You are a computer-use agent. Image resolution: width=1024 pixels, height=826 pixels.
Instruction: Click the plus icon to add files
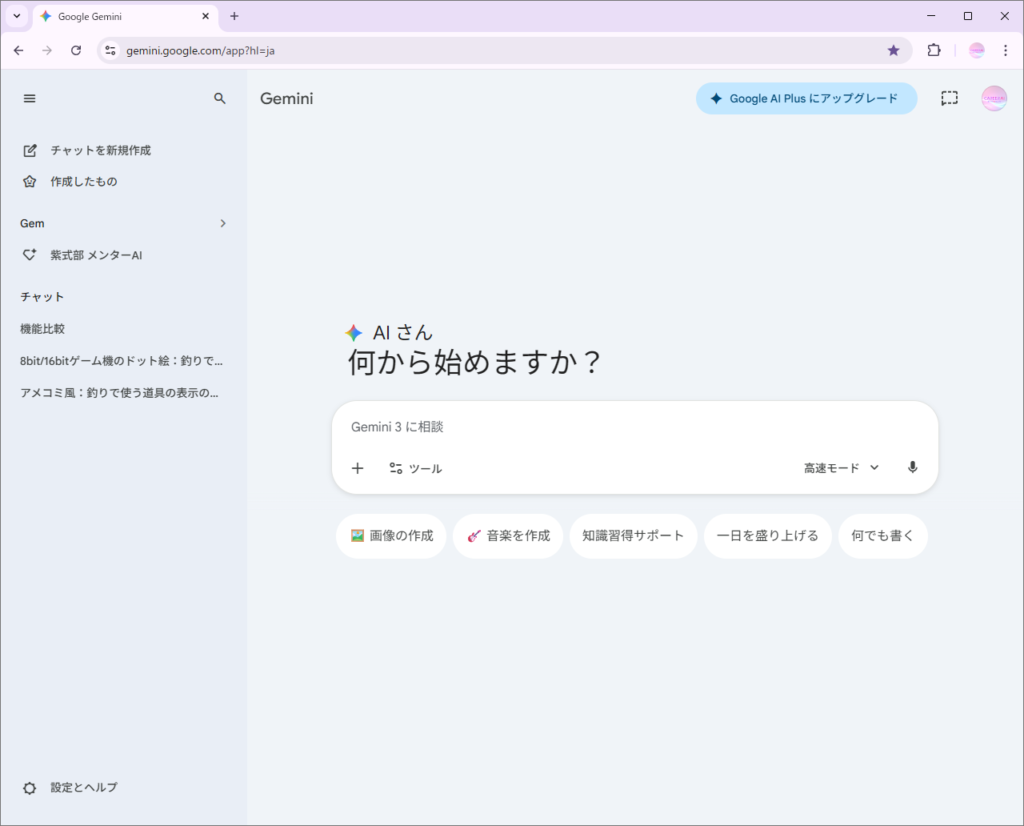[358, 468]
